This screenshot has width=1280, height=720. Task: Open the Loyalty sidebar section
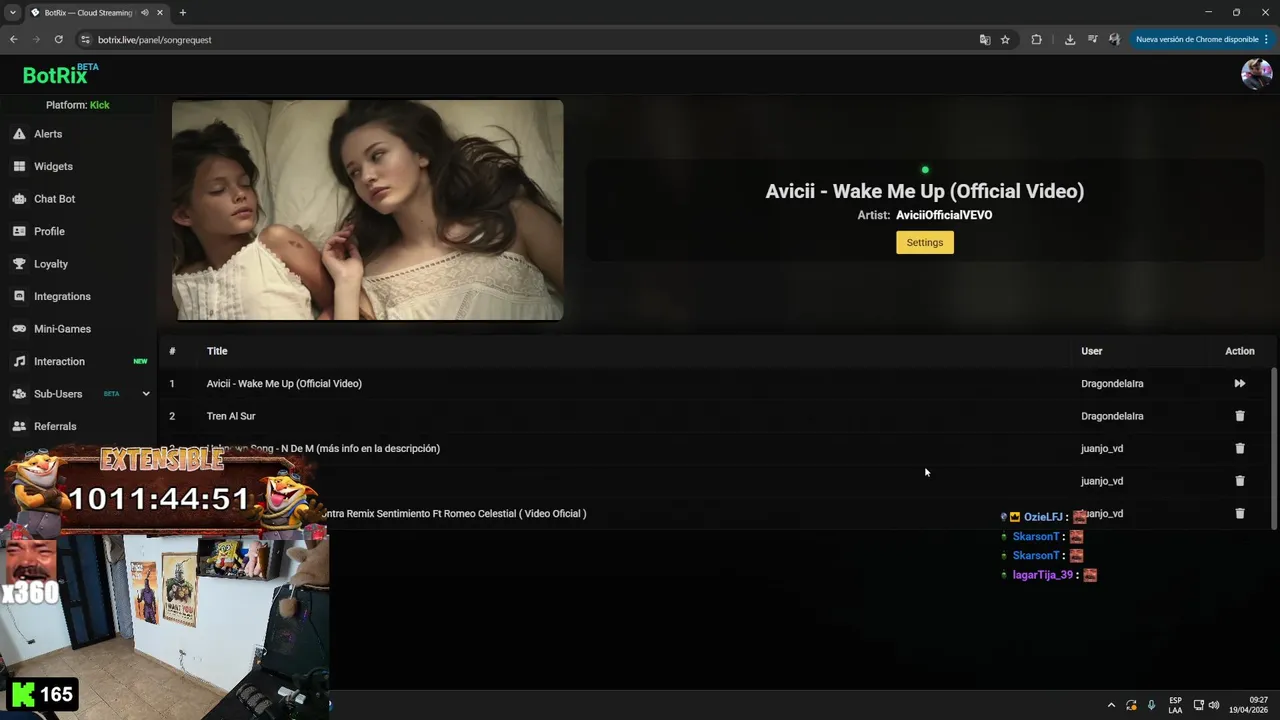pyautogui.click(x=51, y=264)
